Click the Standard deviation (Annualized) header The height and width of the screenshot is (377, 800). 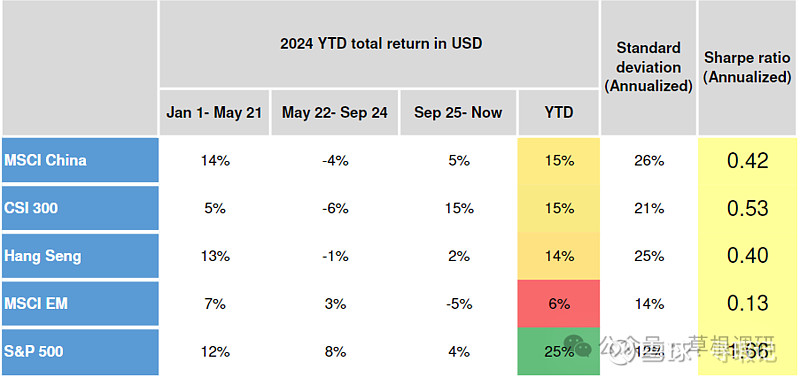(x=648, y=68)
